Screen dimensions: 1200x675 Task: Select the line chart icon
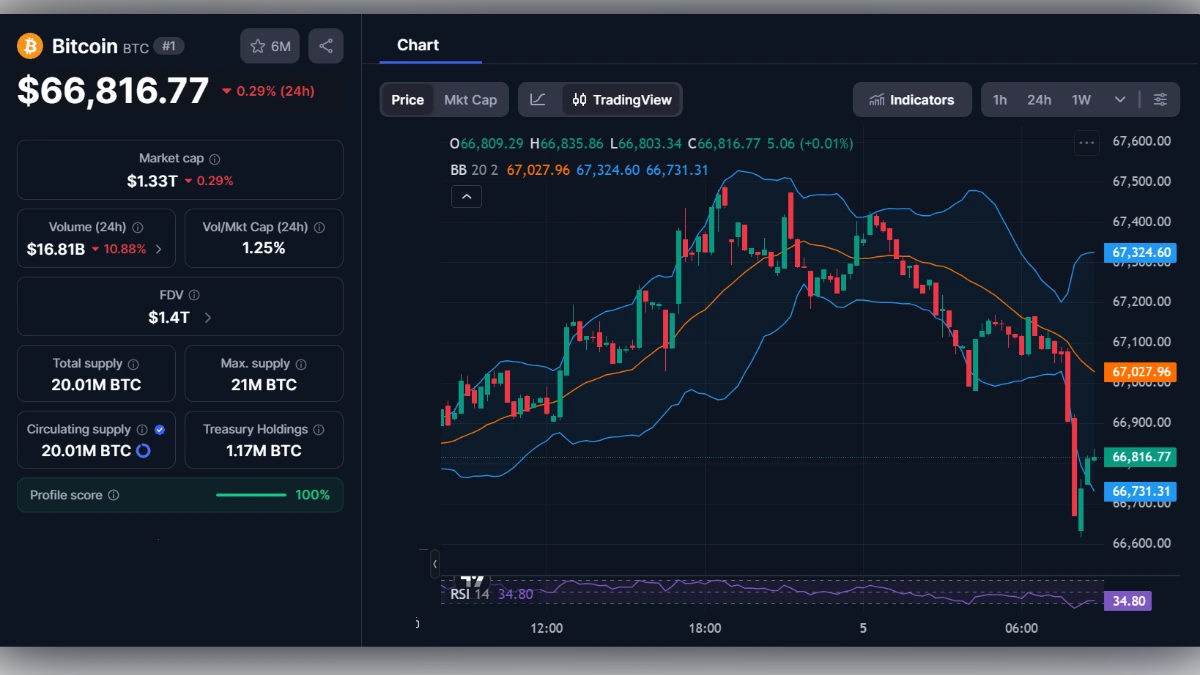tap(537, 99)
